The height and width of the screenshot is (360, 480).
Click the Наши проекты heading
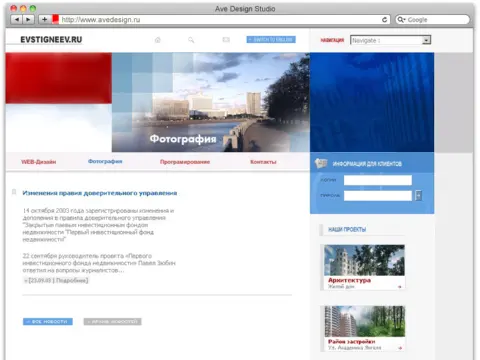[347, 229]
